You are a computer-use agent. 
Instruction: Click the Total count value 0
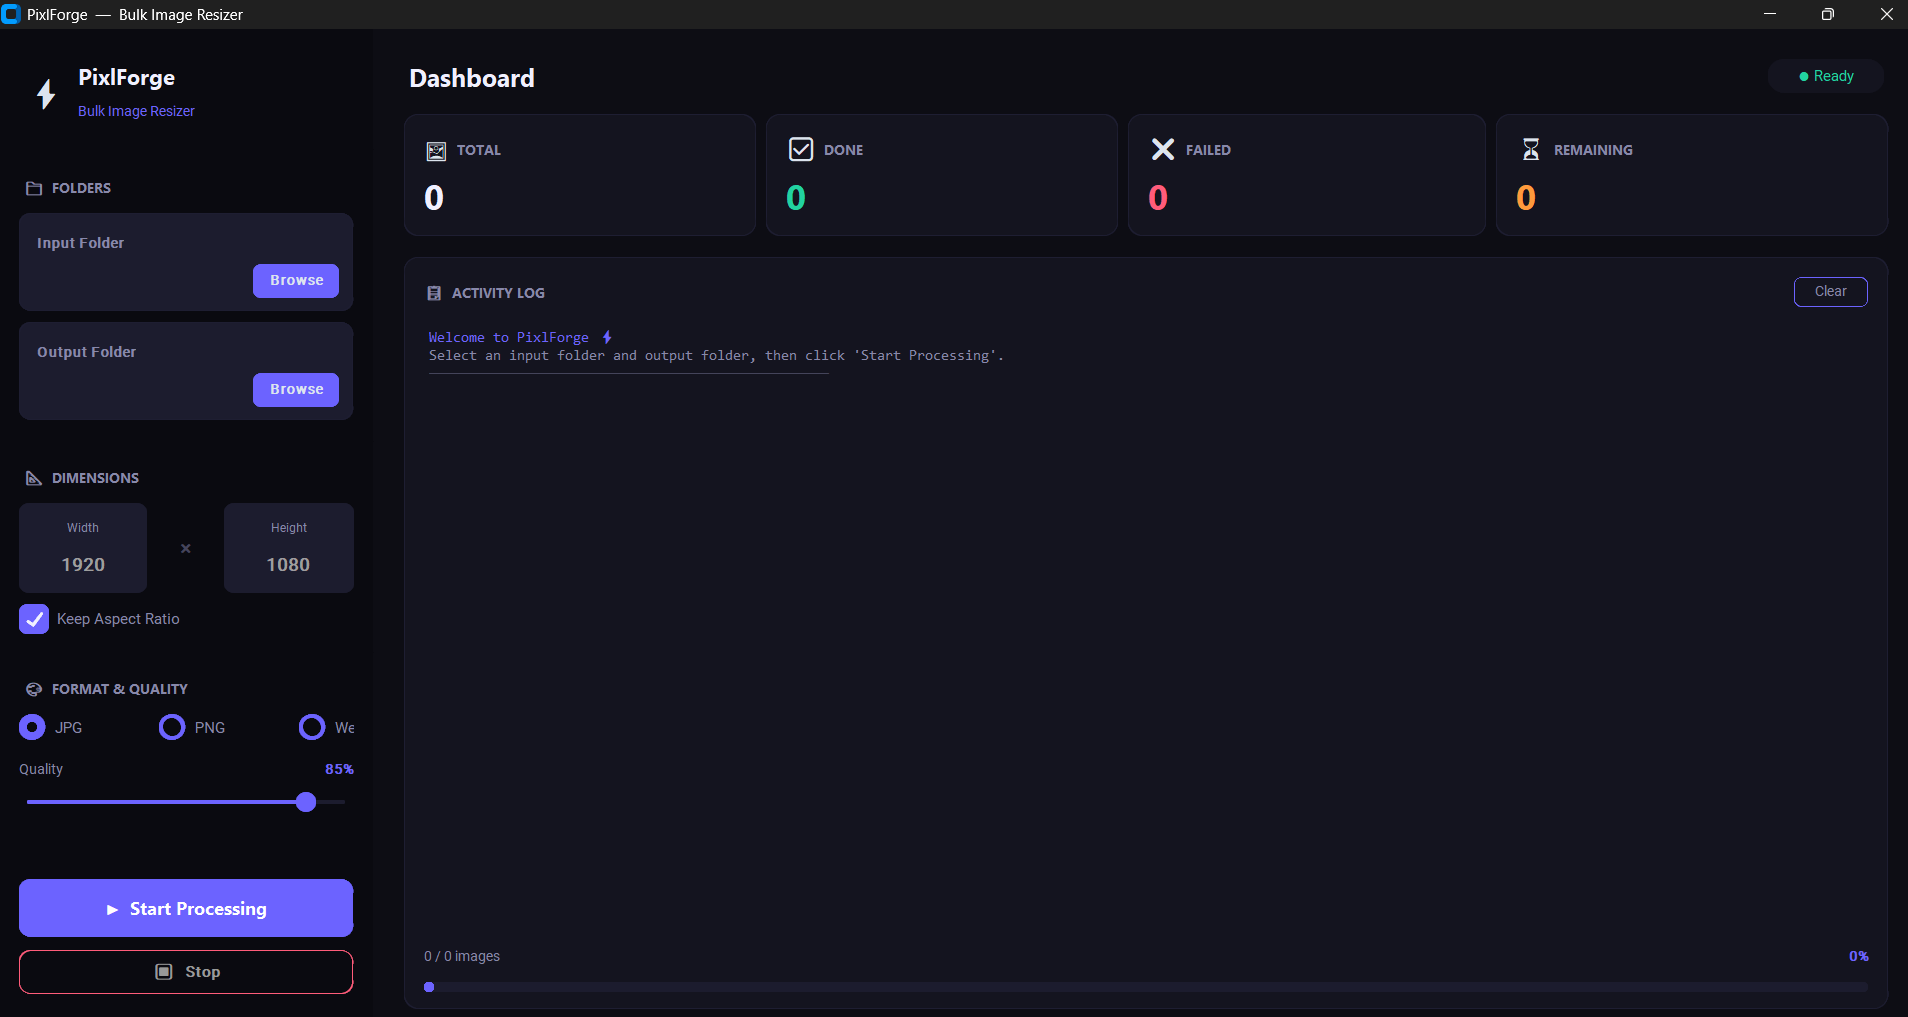(x=434, y=198)
